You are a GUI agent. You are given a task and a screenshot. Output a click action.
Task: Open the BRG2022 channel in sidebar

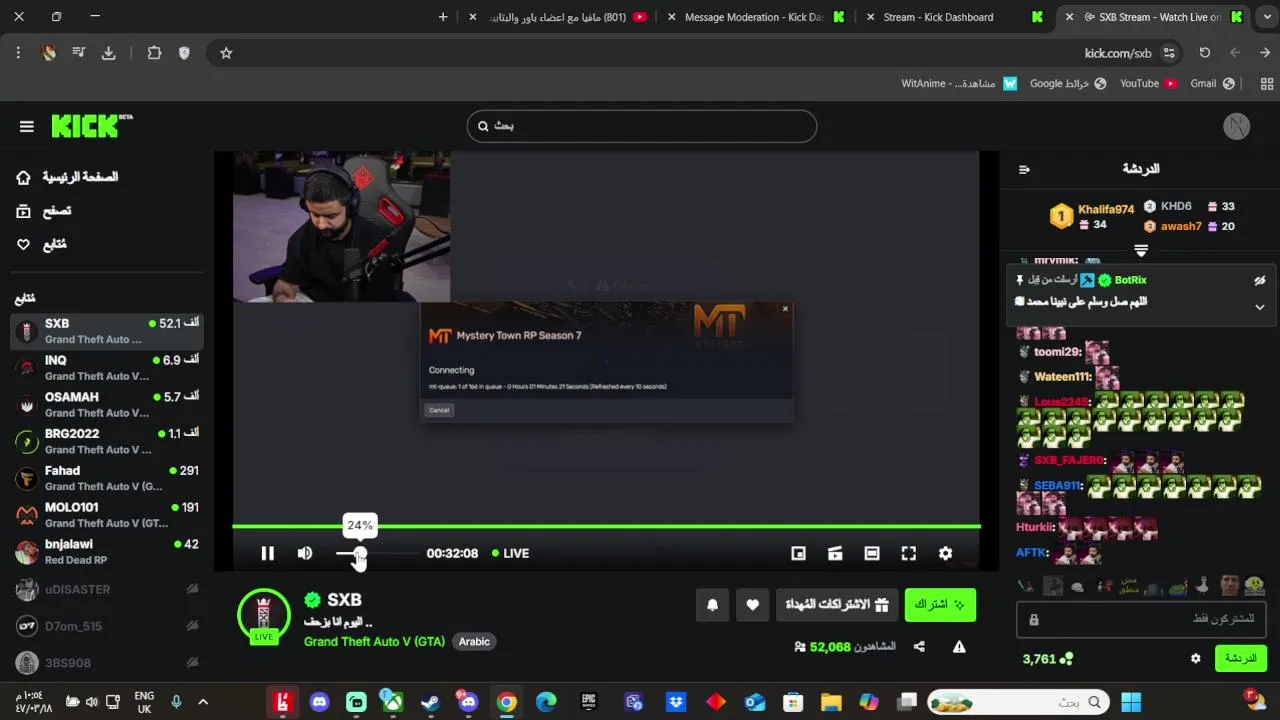pos(107,441)
